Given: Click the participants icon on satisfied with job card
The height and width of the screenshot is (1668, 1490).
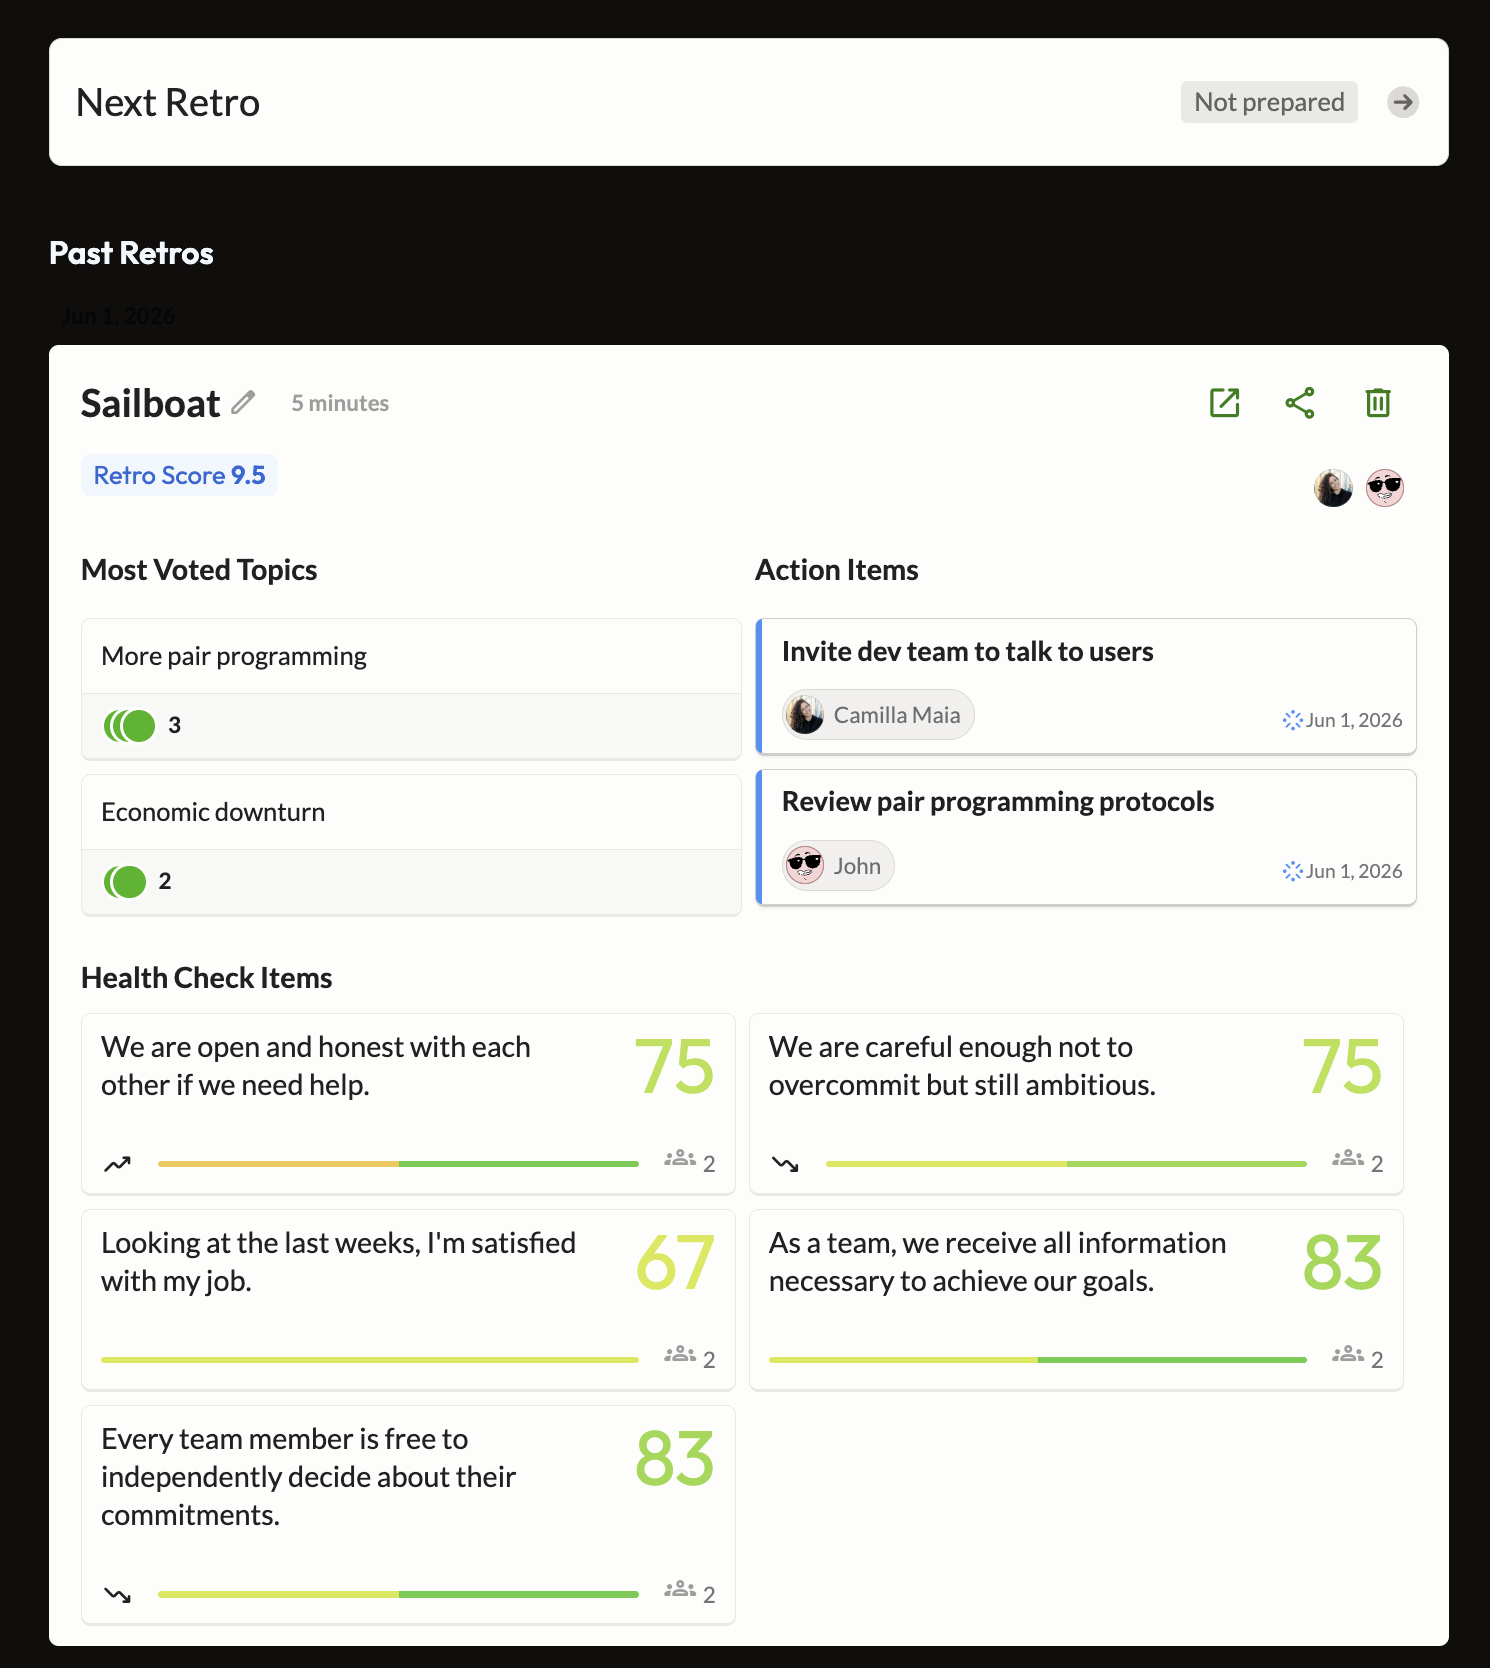Looking at the screenshot, I should coord(680,1355).
